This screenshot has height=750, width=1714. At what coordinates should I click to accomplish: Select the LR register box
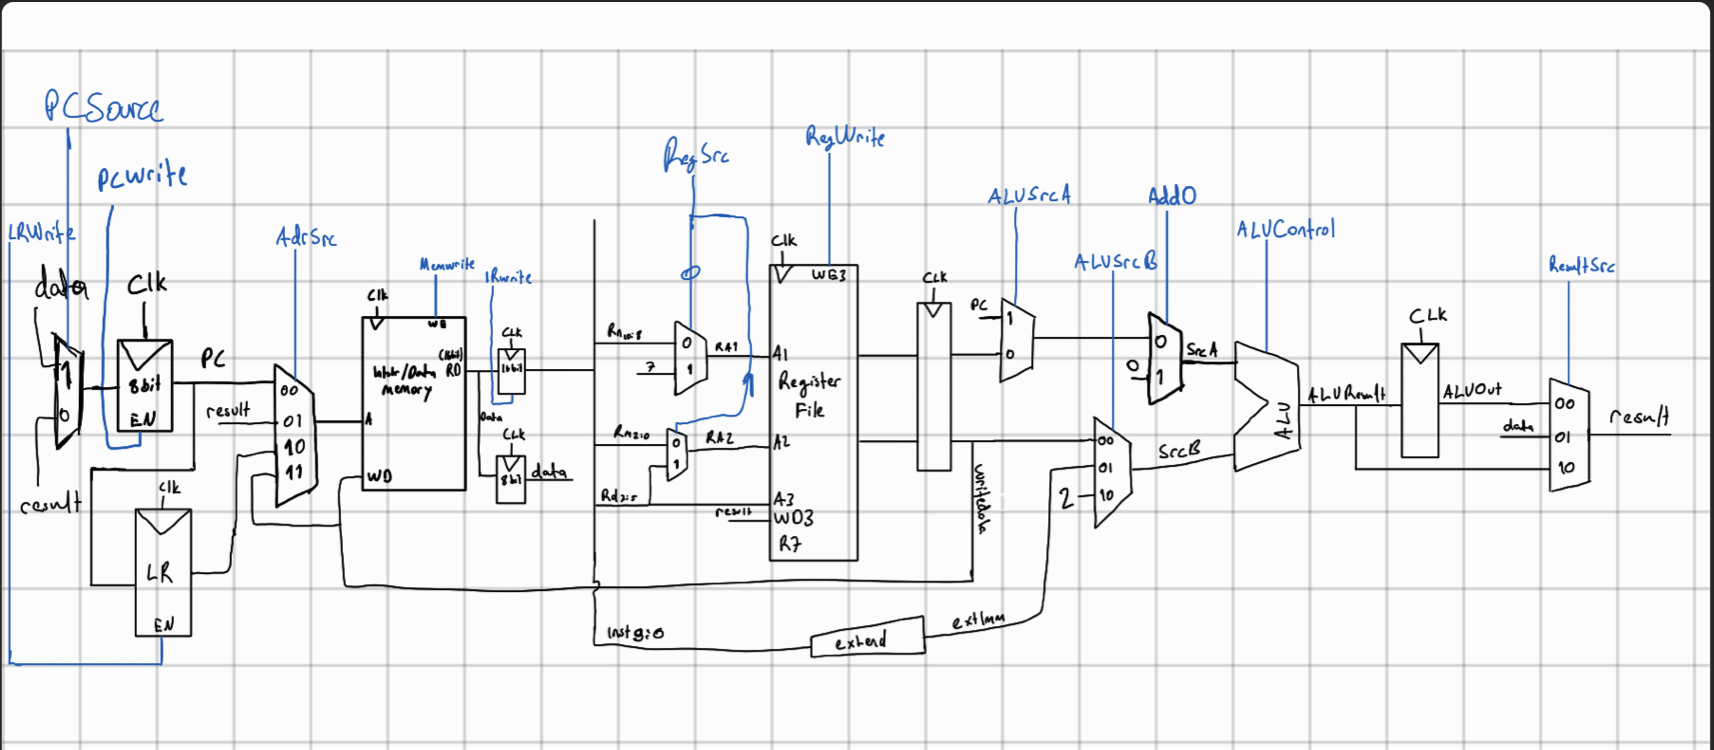pyautogui.click(x=163, y=572)
